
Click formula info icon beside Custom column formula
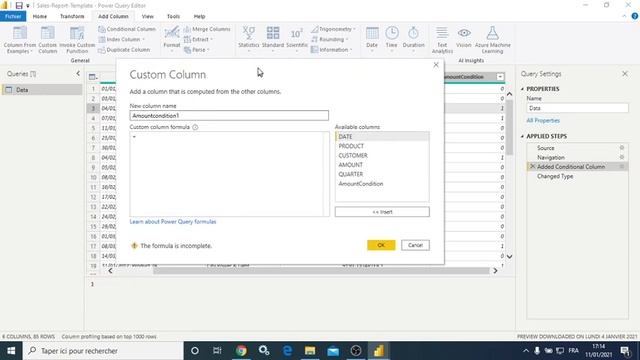pos(195,127)
